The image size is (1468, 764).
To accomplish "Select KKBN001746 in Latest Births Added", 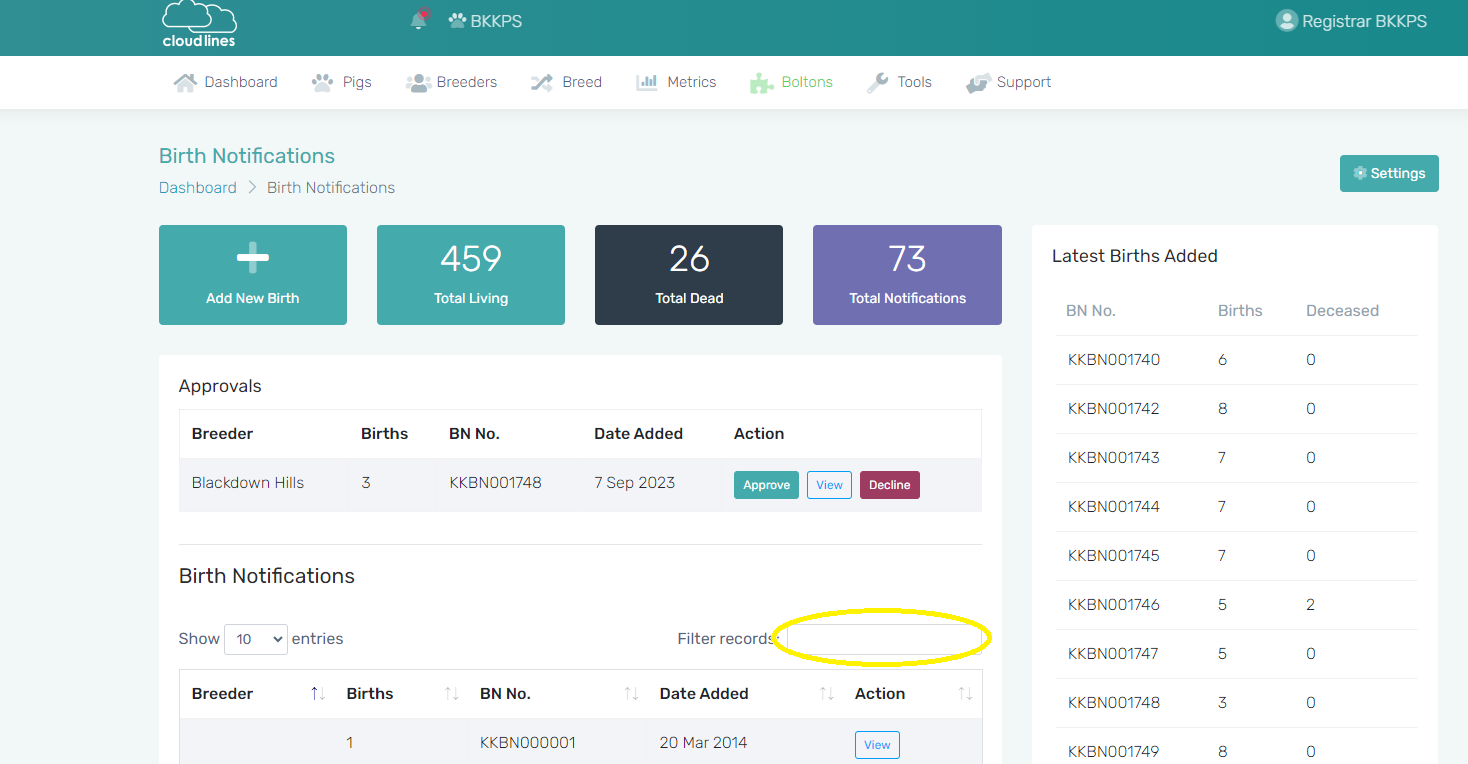I will pyautogui.click(x=1114, y=605).
